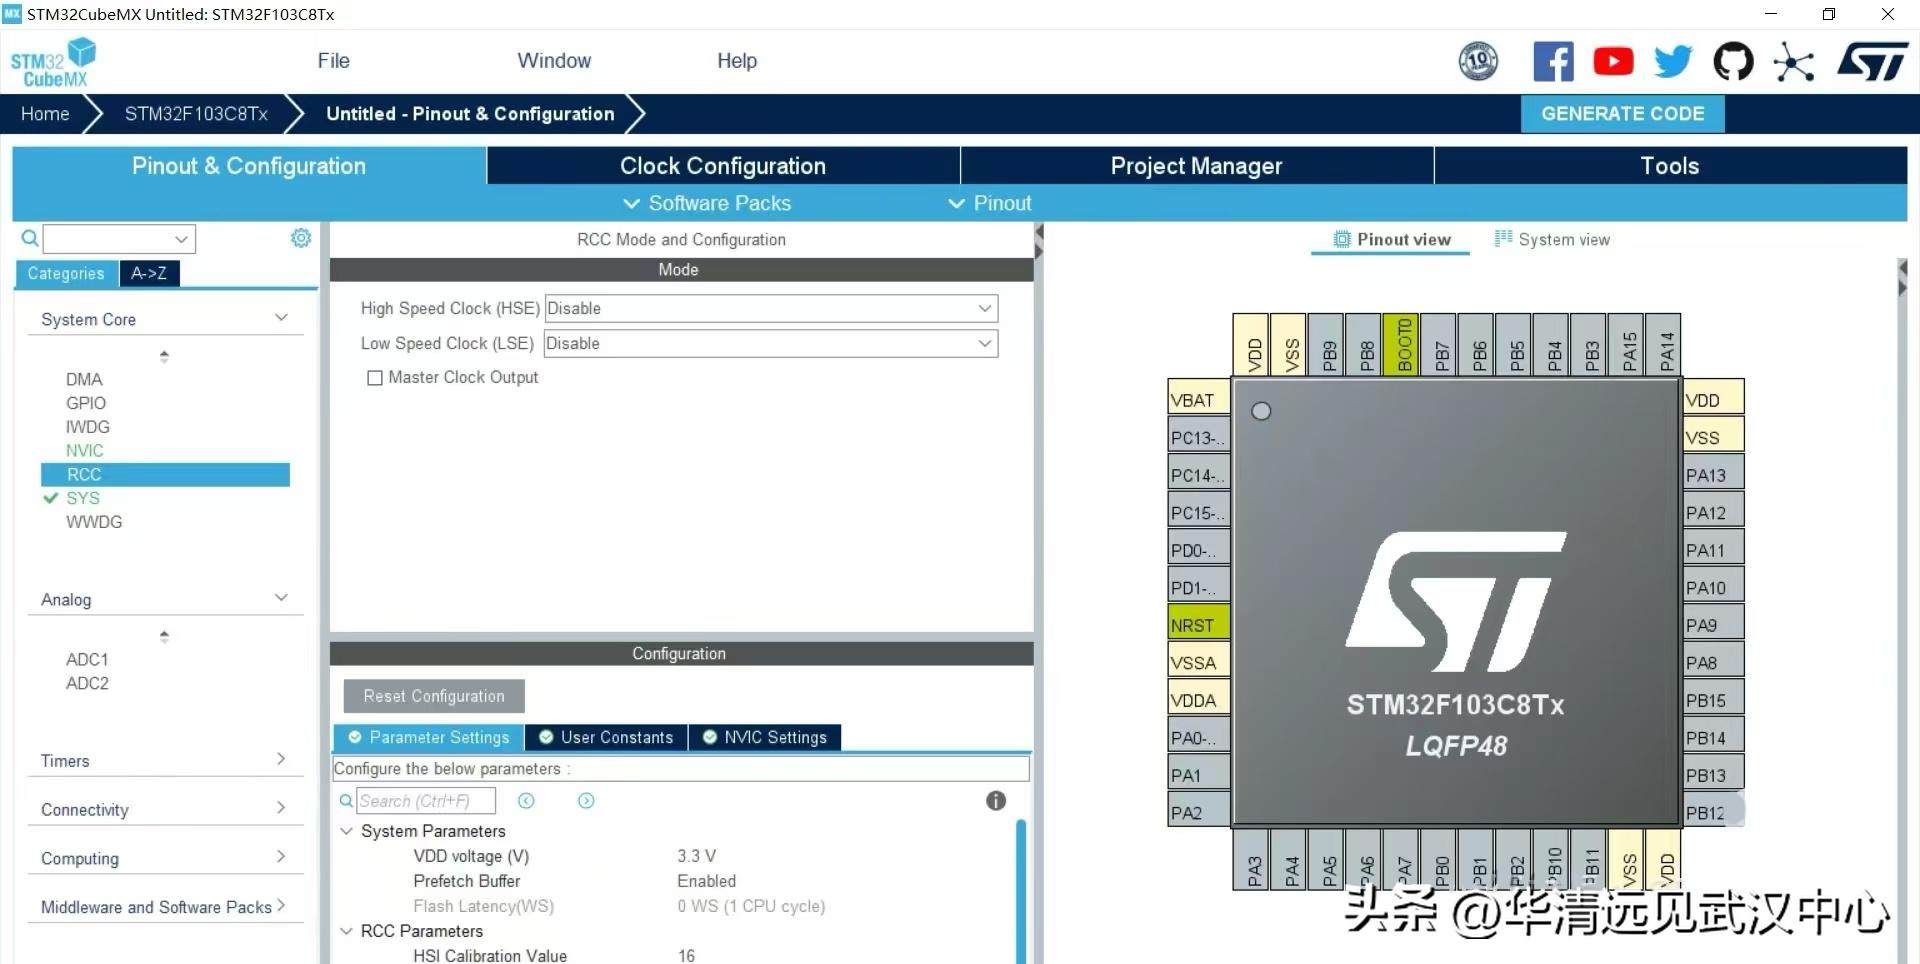
Task: Go to previous parameter search result
Action: 526,800
